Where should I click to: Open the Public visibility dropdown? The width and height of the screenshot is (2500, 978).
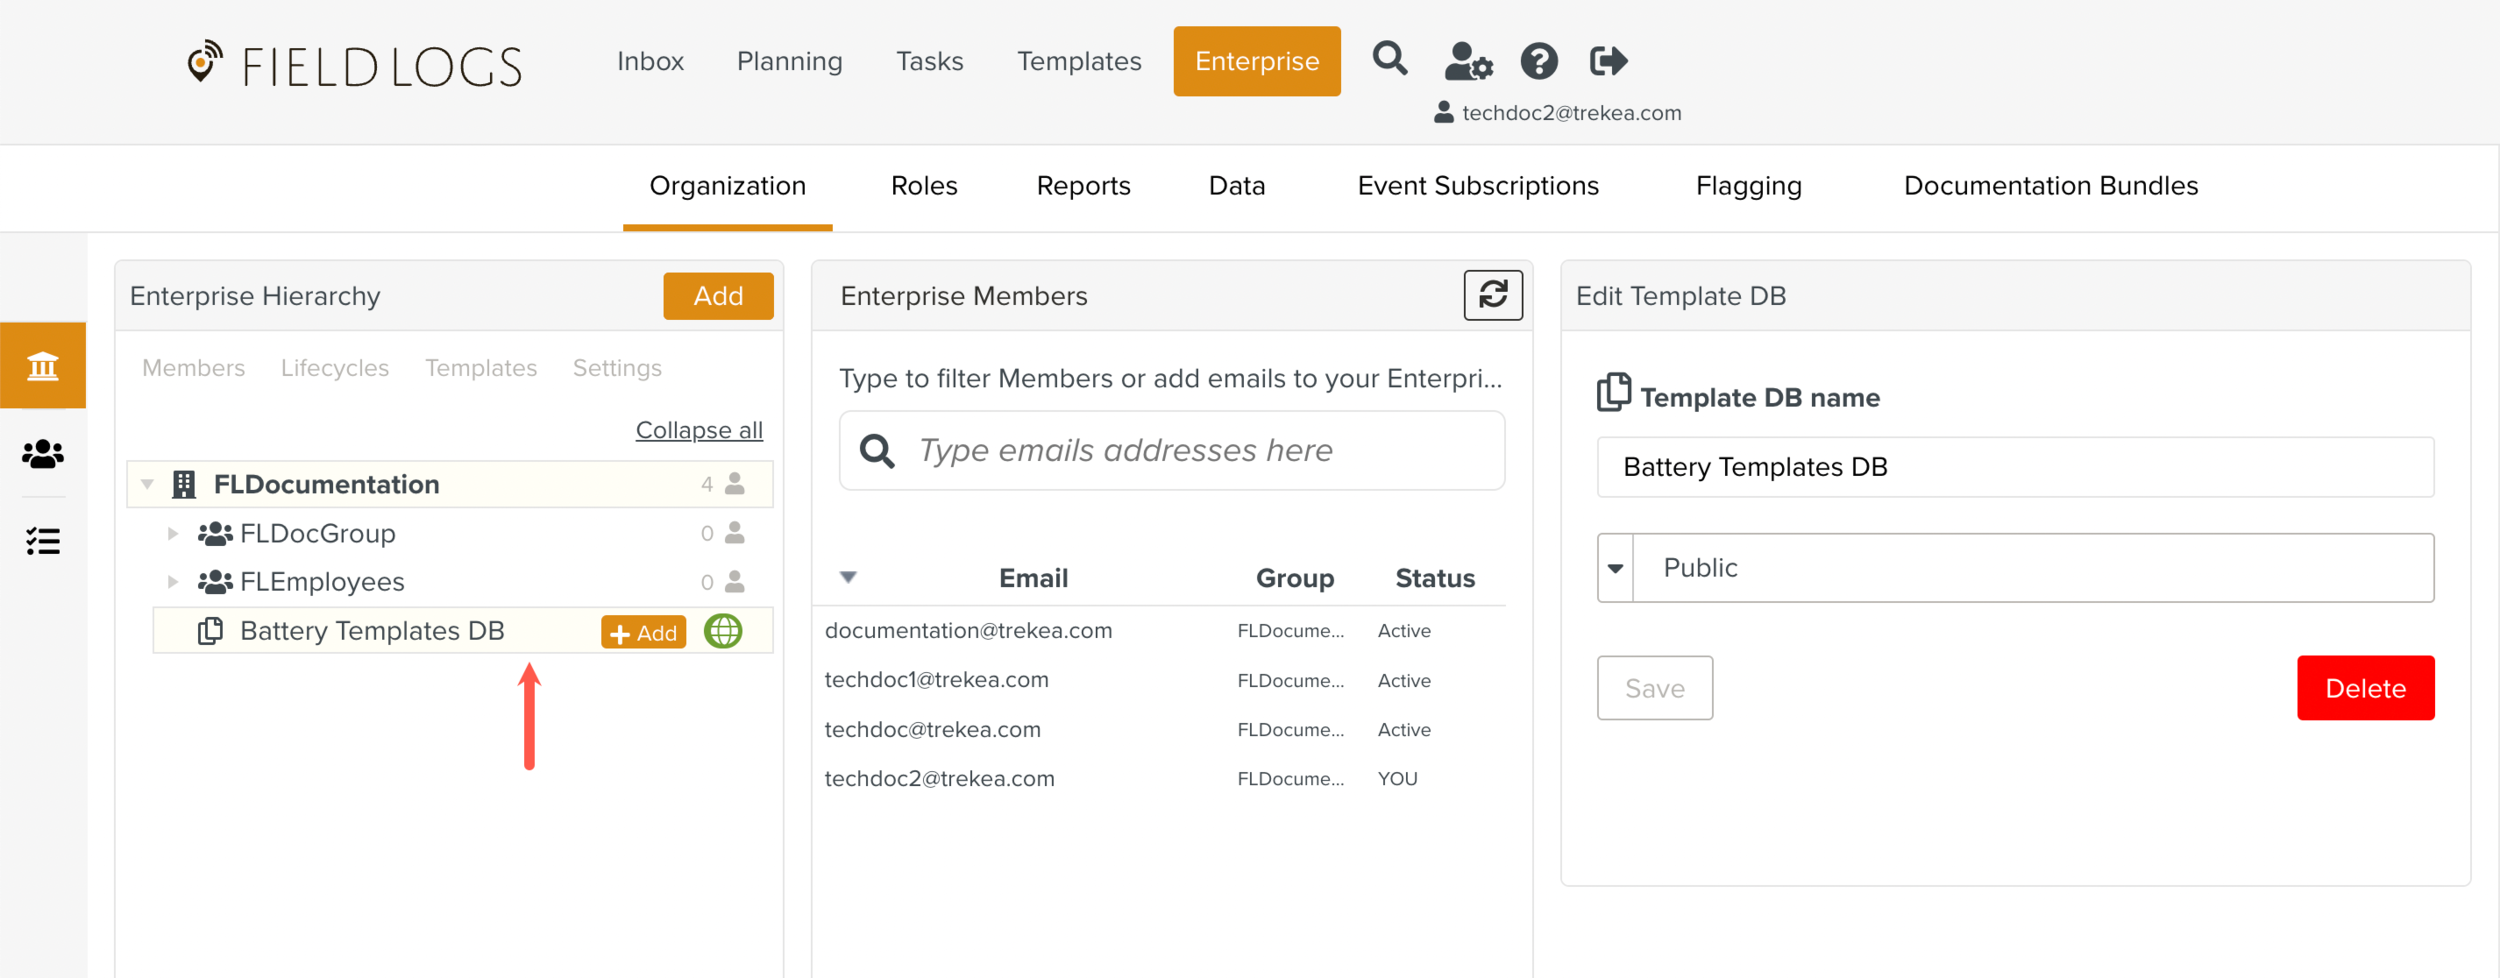(1616, 568)
